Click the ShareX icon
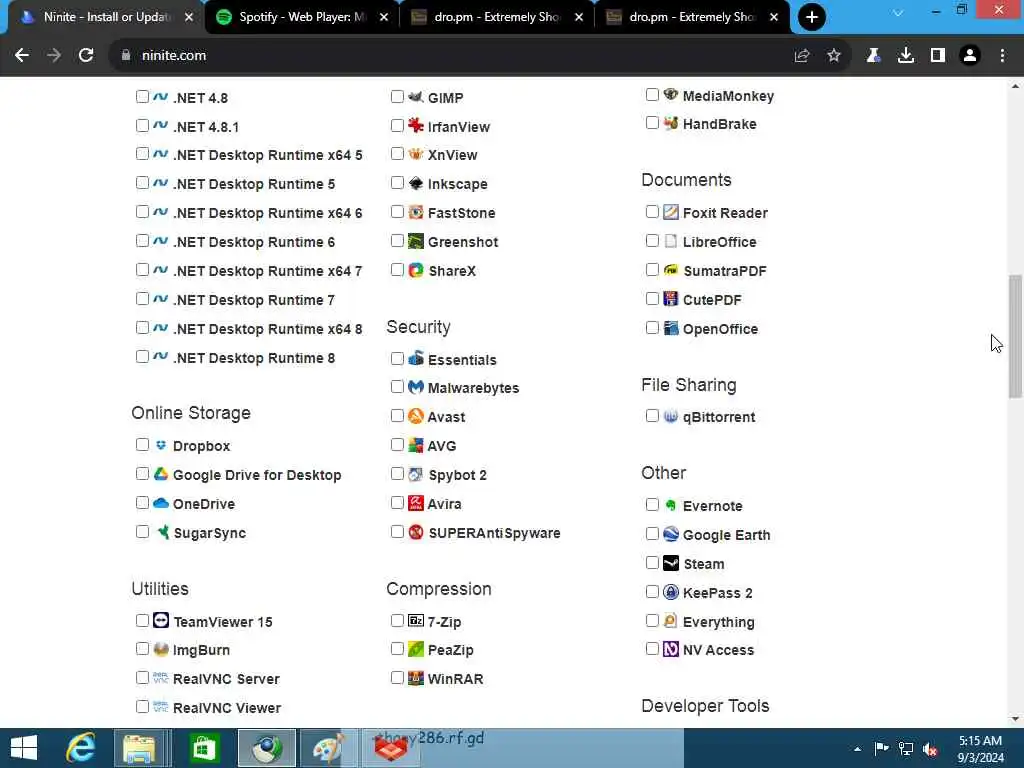This screenshot has height=768, width=1024. pos(416,270)
